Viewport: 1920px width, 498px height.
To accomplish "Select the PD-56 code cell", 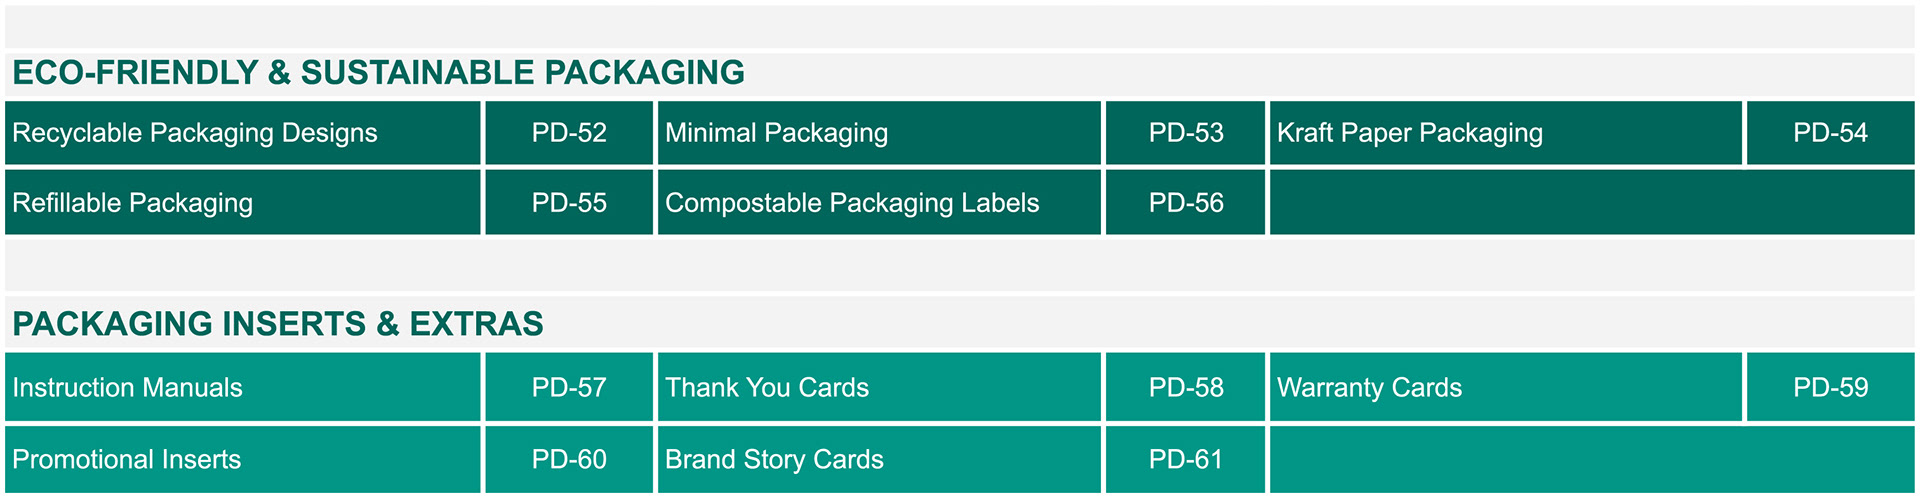I will pos(1186,203).
